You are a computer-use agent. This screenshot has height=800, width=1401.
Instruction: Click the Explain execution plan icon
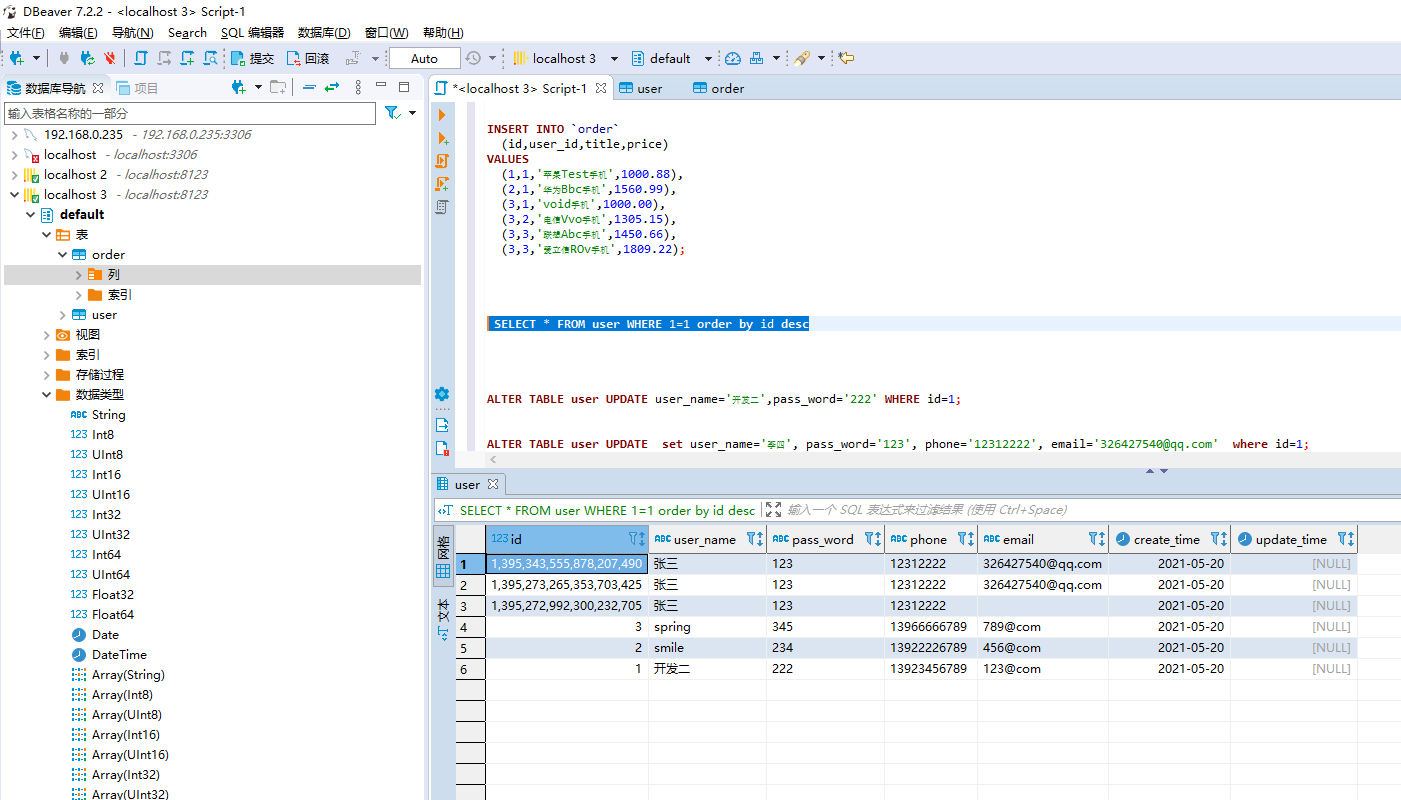(x=442, y=207)
